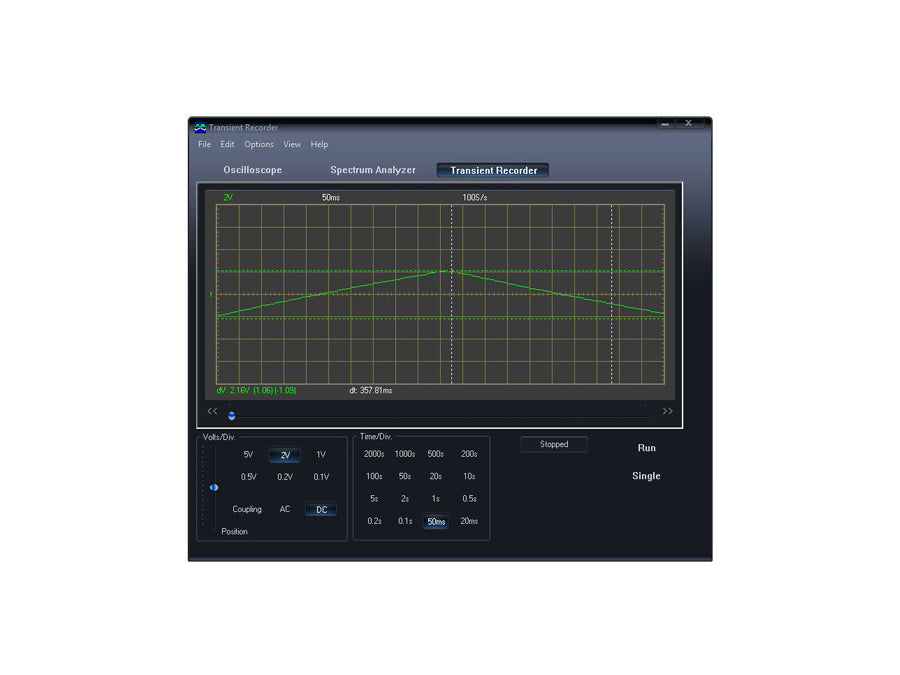Click the scroll-right double arrow under the graph
Screen dimensions: 900x675
(668, 411)
